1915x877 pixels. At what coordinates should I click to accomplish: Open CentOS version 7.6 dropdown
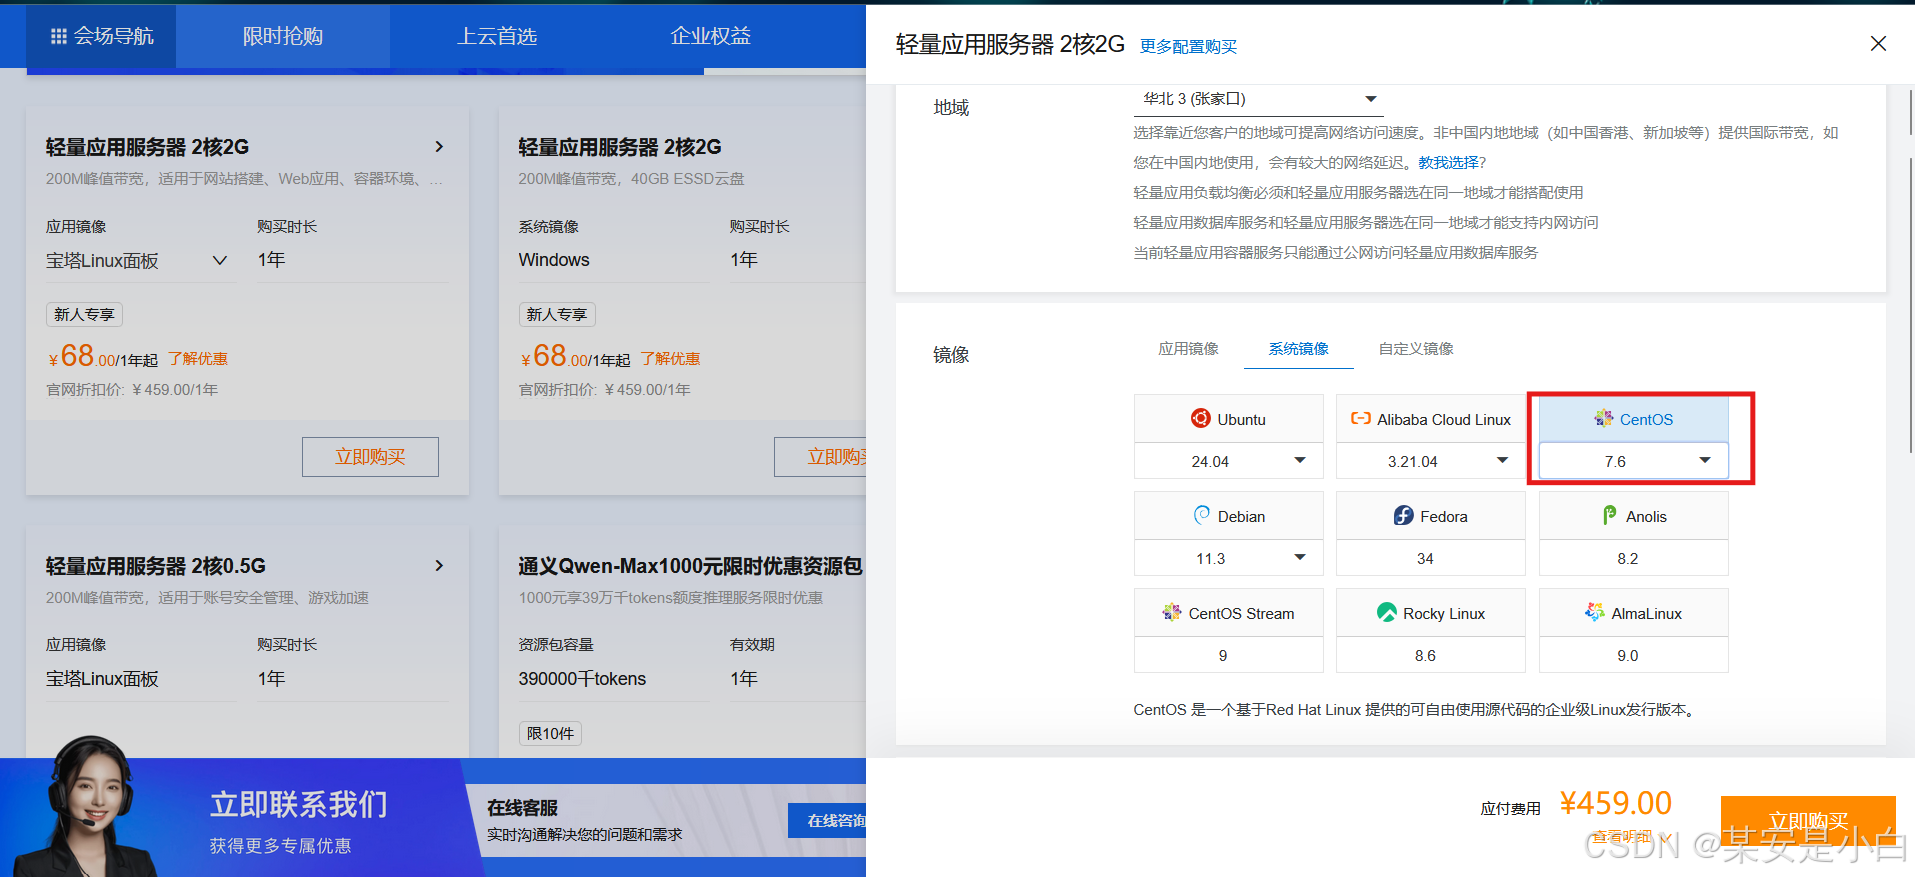click(1633, 461)
